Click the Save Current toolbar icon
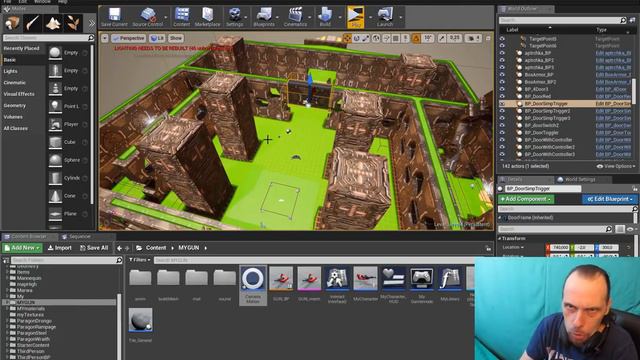This screenshot has height=360, width=640. tap(114, 17)
